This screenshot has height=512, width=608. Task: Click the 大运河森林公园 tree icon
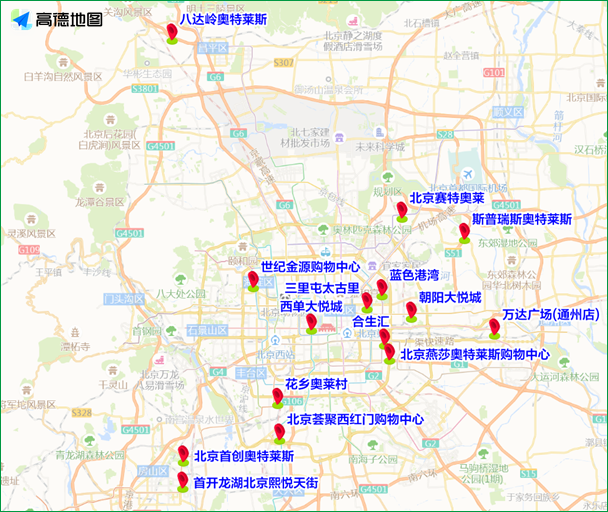pyautogui.click(x=564, y=363)
